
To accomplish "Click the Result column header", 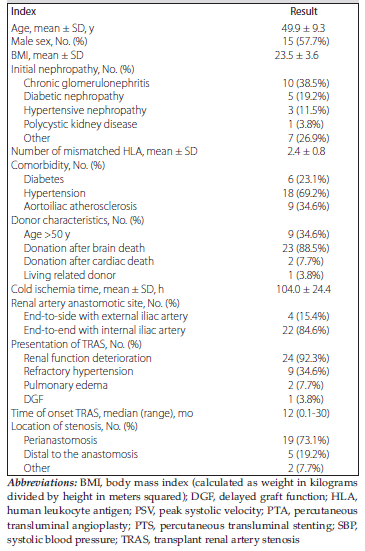I will [304, 12].
